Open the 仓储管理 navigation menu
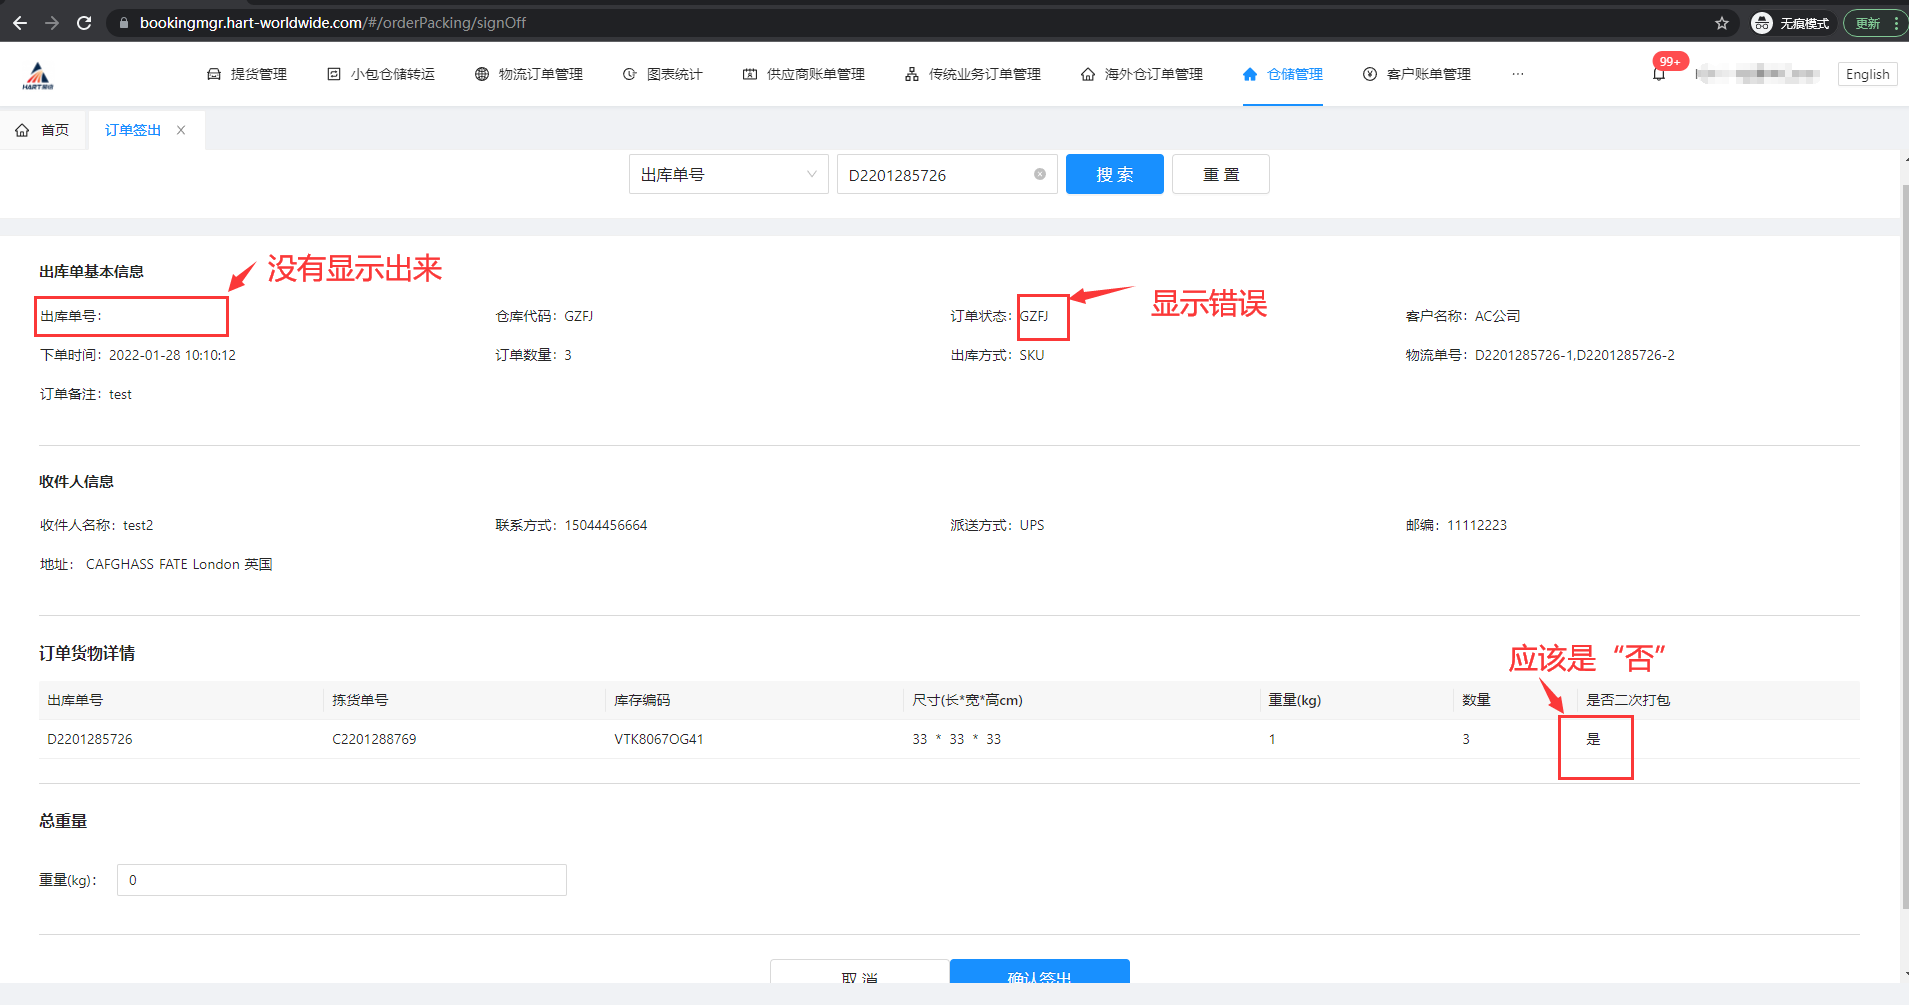Viewport: 1909px width, 1005px height. [x=1282, y=74]
